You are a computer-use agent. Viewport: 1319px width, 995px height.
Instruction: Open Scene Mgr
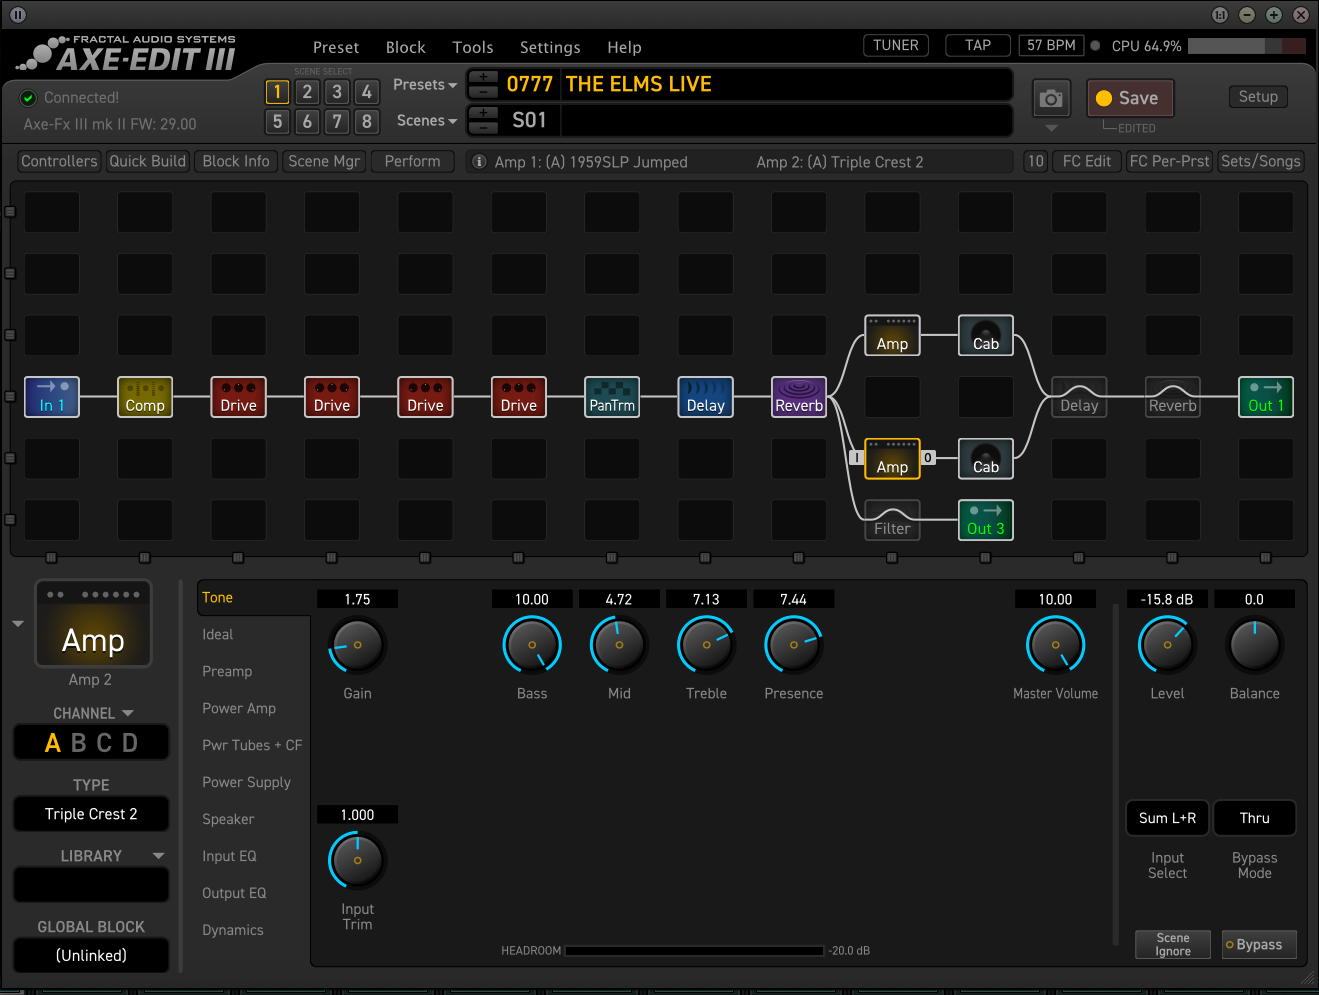[324, 161]
